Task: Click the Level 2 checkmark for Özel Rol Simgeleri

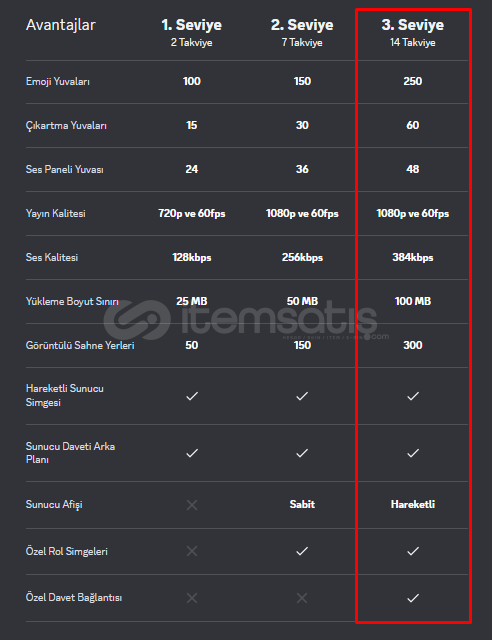Action: pyautogui.click(x=302, y=551)
